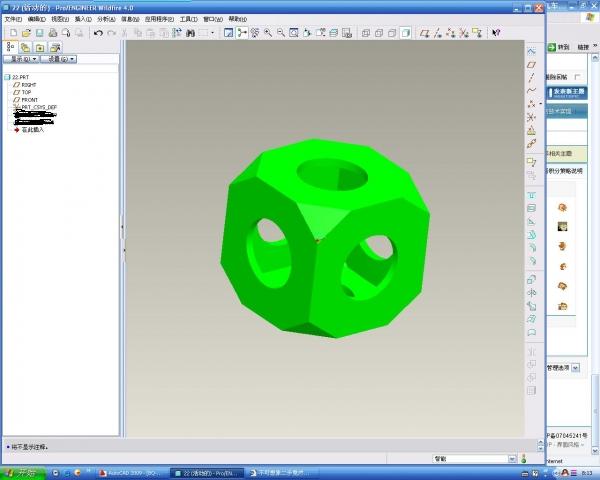
Task: Open the 文件 (File) menu
Action: pos(13,19)
